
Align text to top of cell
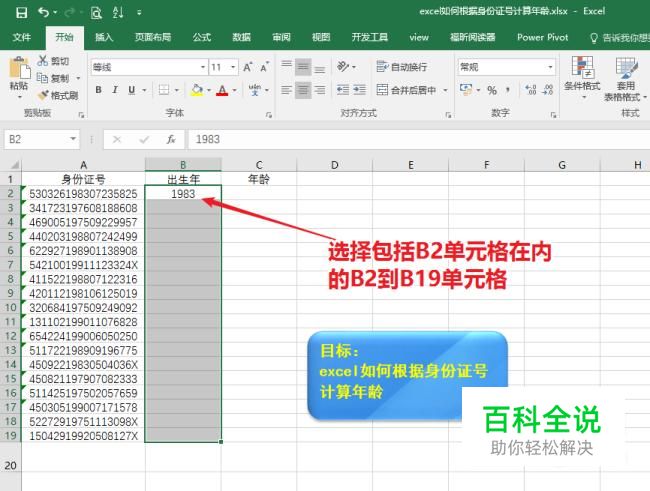tap(286, 67)
